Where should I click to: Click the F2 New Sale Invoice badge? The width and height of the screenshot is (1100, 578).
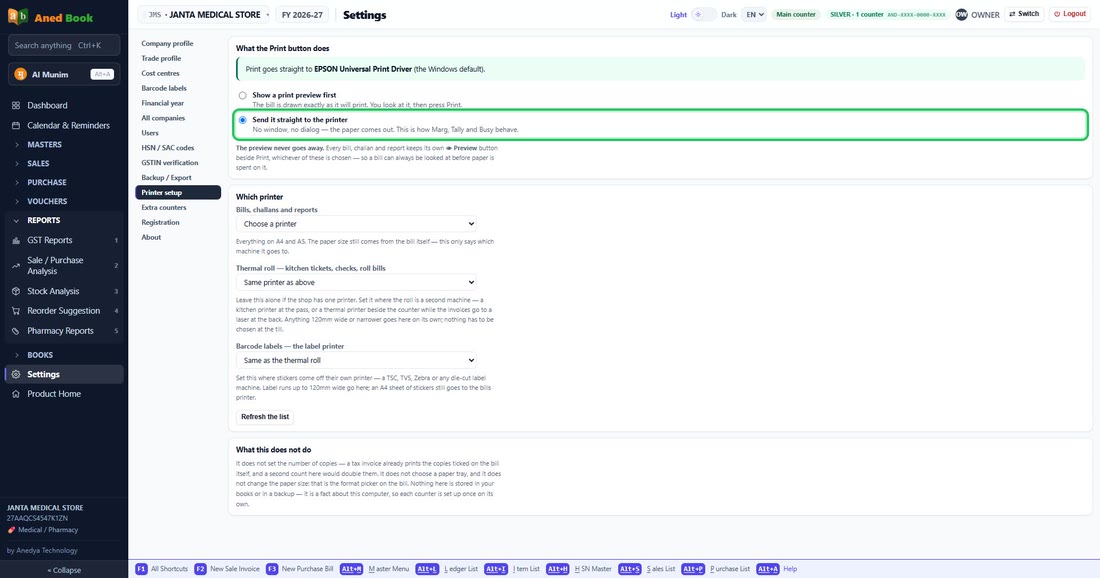pyautogui.click(x=200, y=569)
